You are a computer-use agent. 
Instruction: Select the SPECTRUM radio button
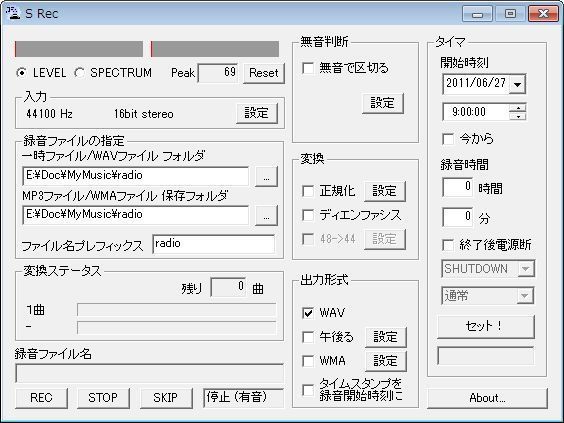click(79, 73)
